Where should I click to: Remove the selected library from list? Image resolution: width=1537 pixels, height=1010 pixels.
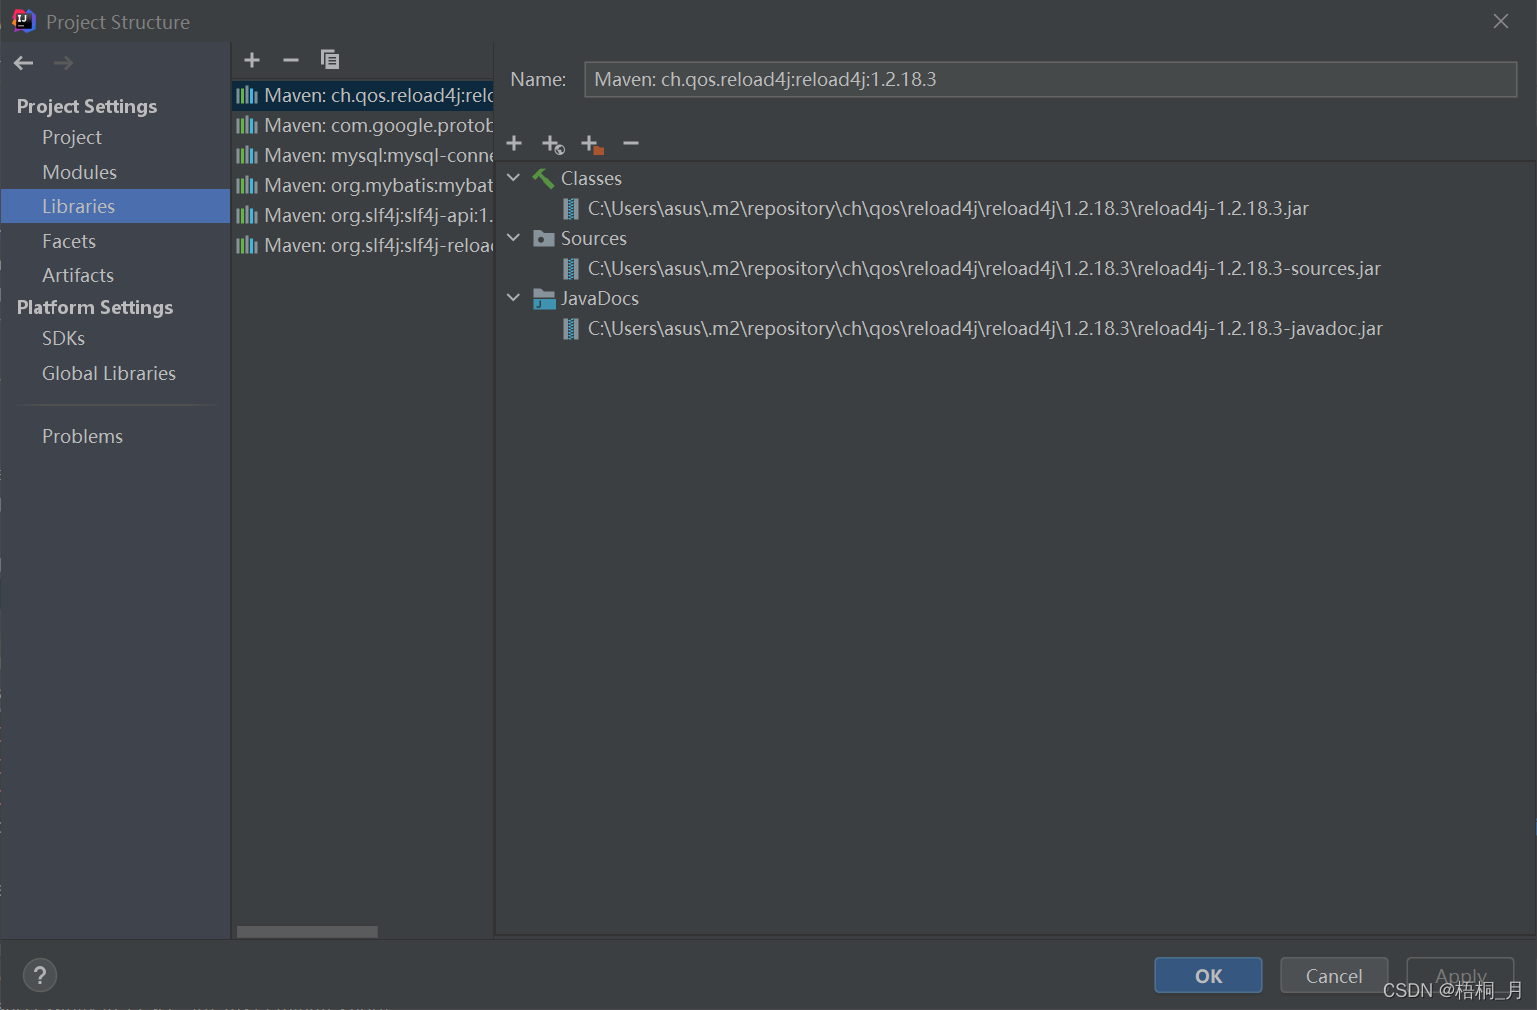tap(291, 60)
